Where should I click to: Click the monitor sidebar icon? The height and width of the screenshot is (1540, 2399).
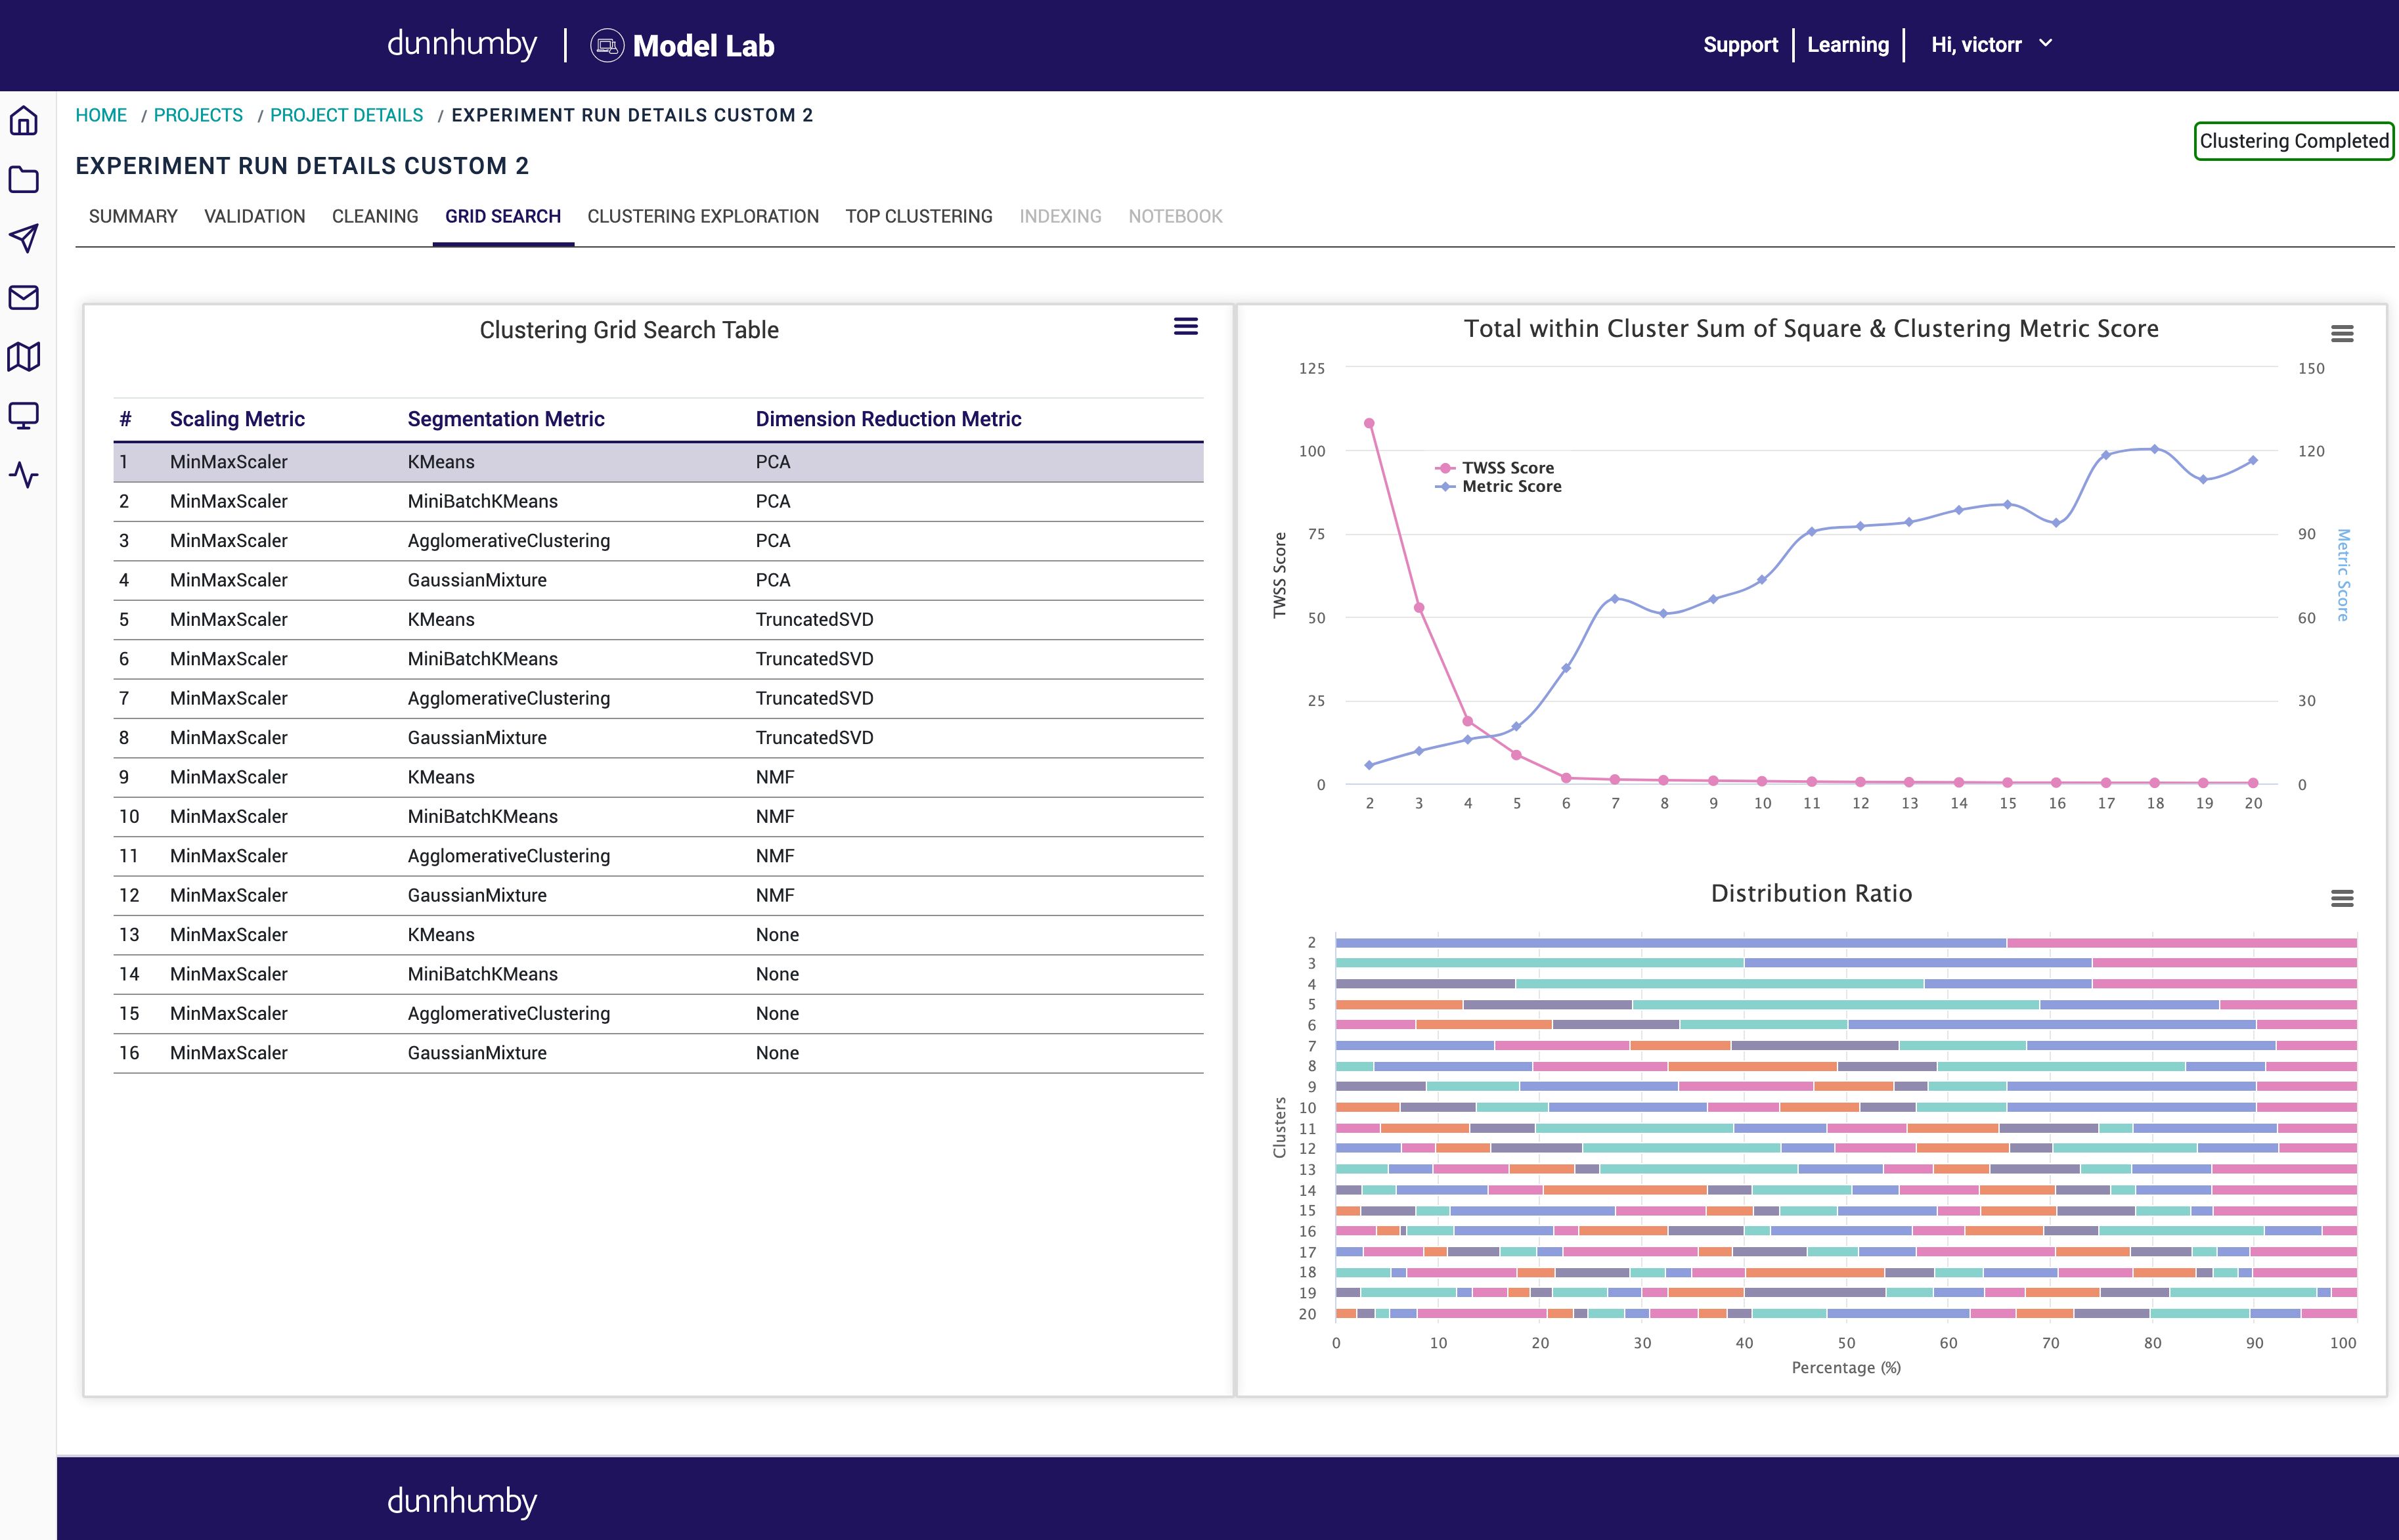point(24,415)
